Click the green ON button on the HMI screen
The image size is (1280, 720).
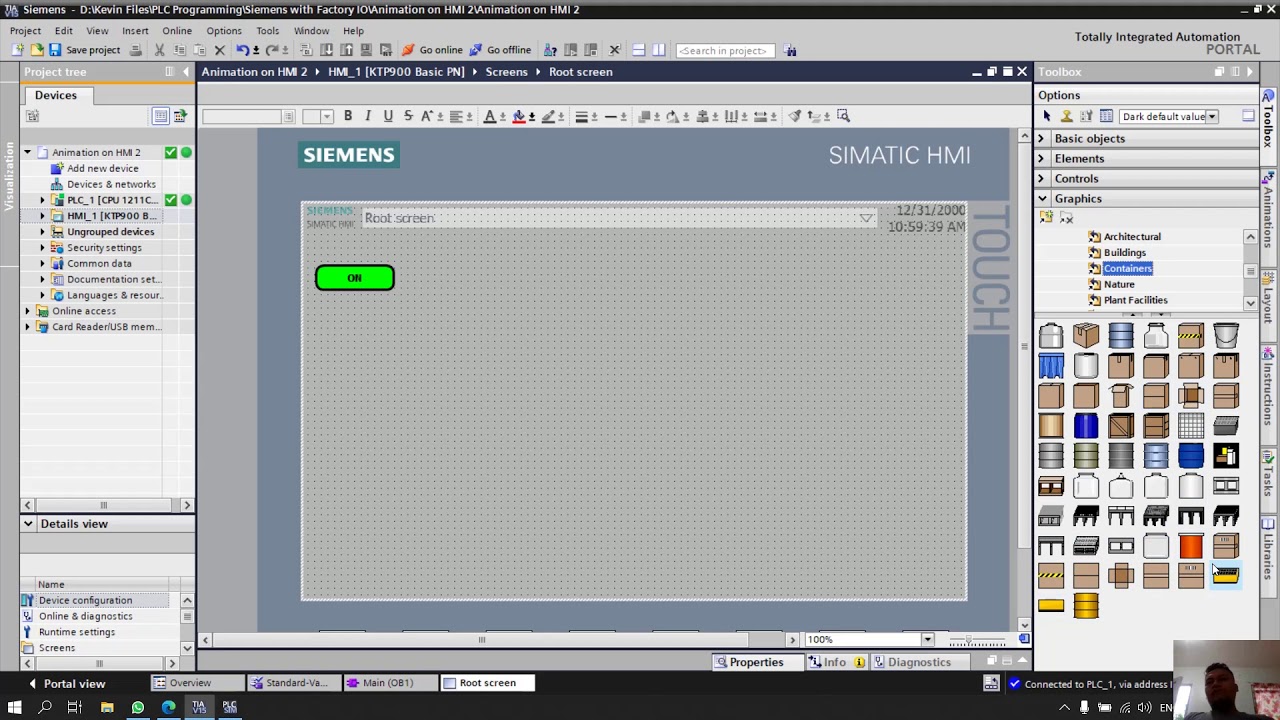pyautogui.click(x=355, y=278)
